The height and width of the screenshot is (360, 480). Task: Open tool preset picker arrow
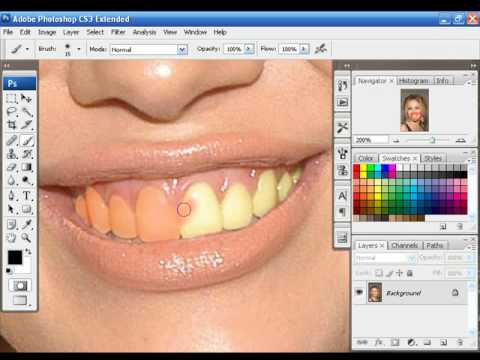click(27, 49)
